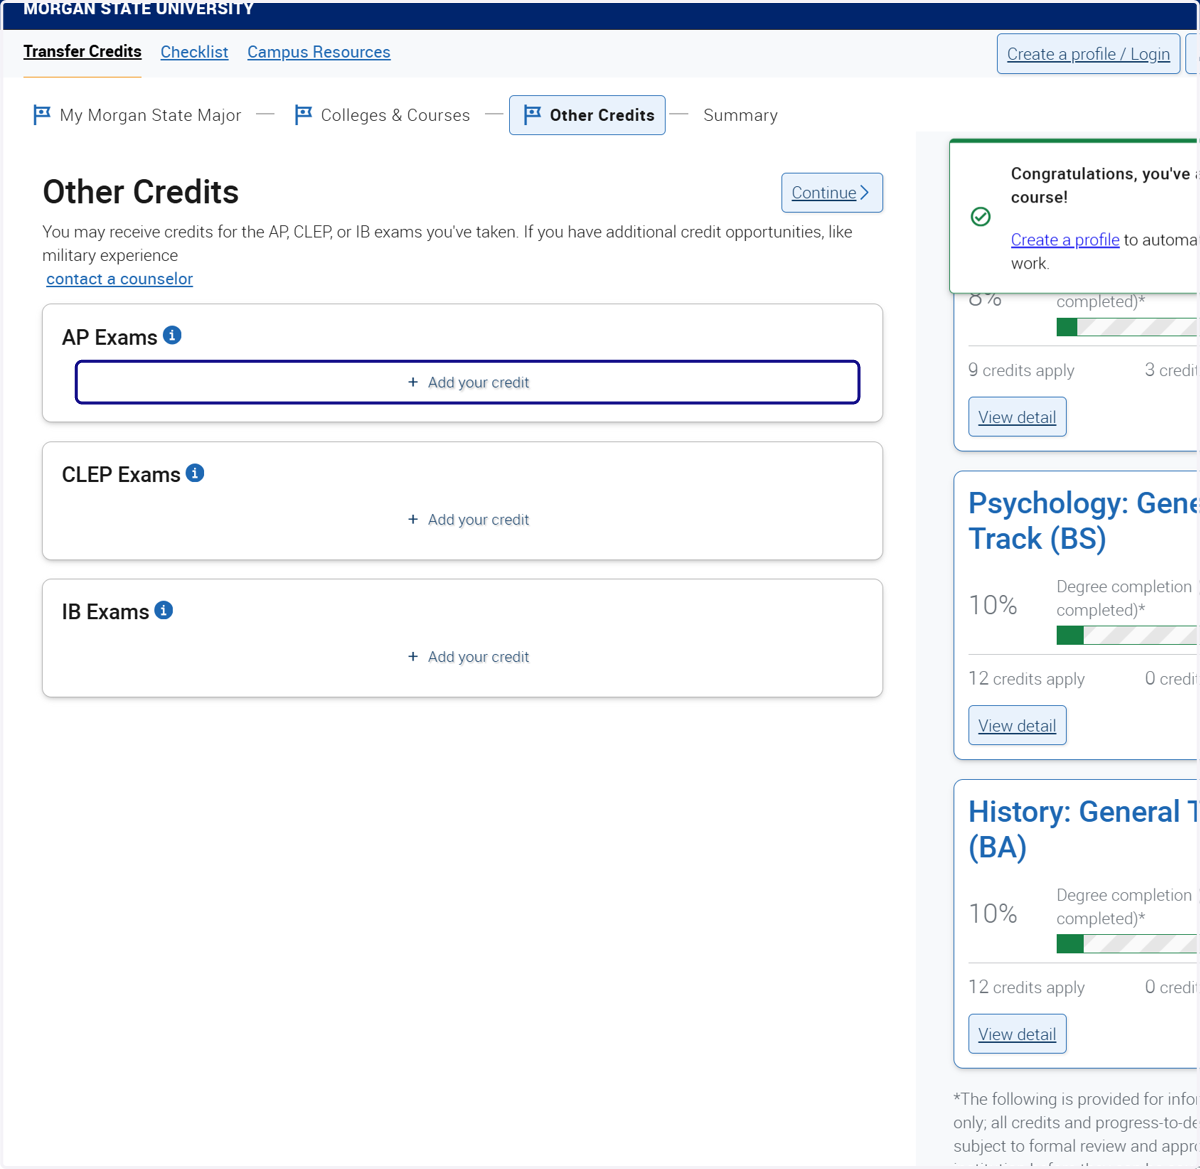Click the plus icon under CLEP Exams
The image size is (1200, 1169).
point(413,519)
